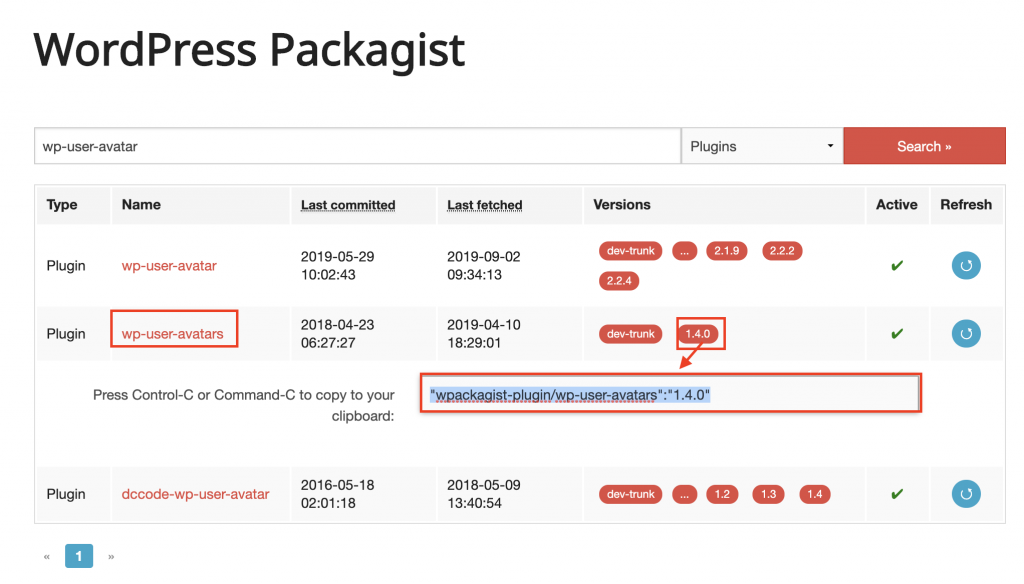1024x584 pixels.
Task: Click last fetched date 2019-09-02 09:34:13
Action: coord(484,265)
